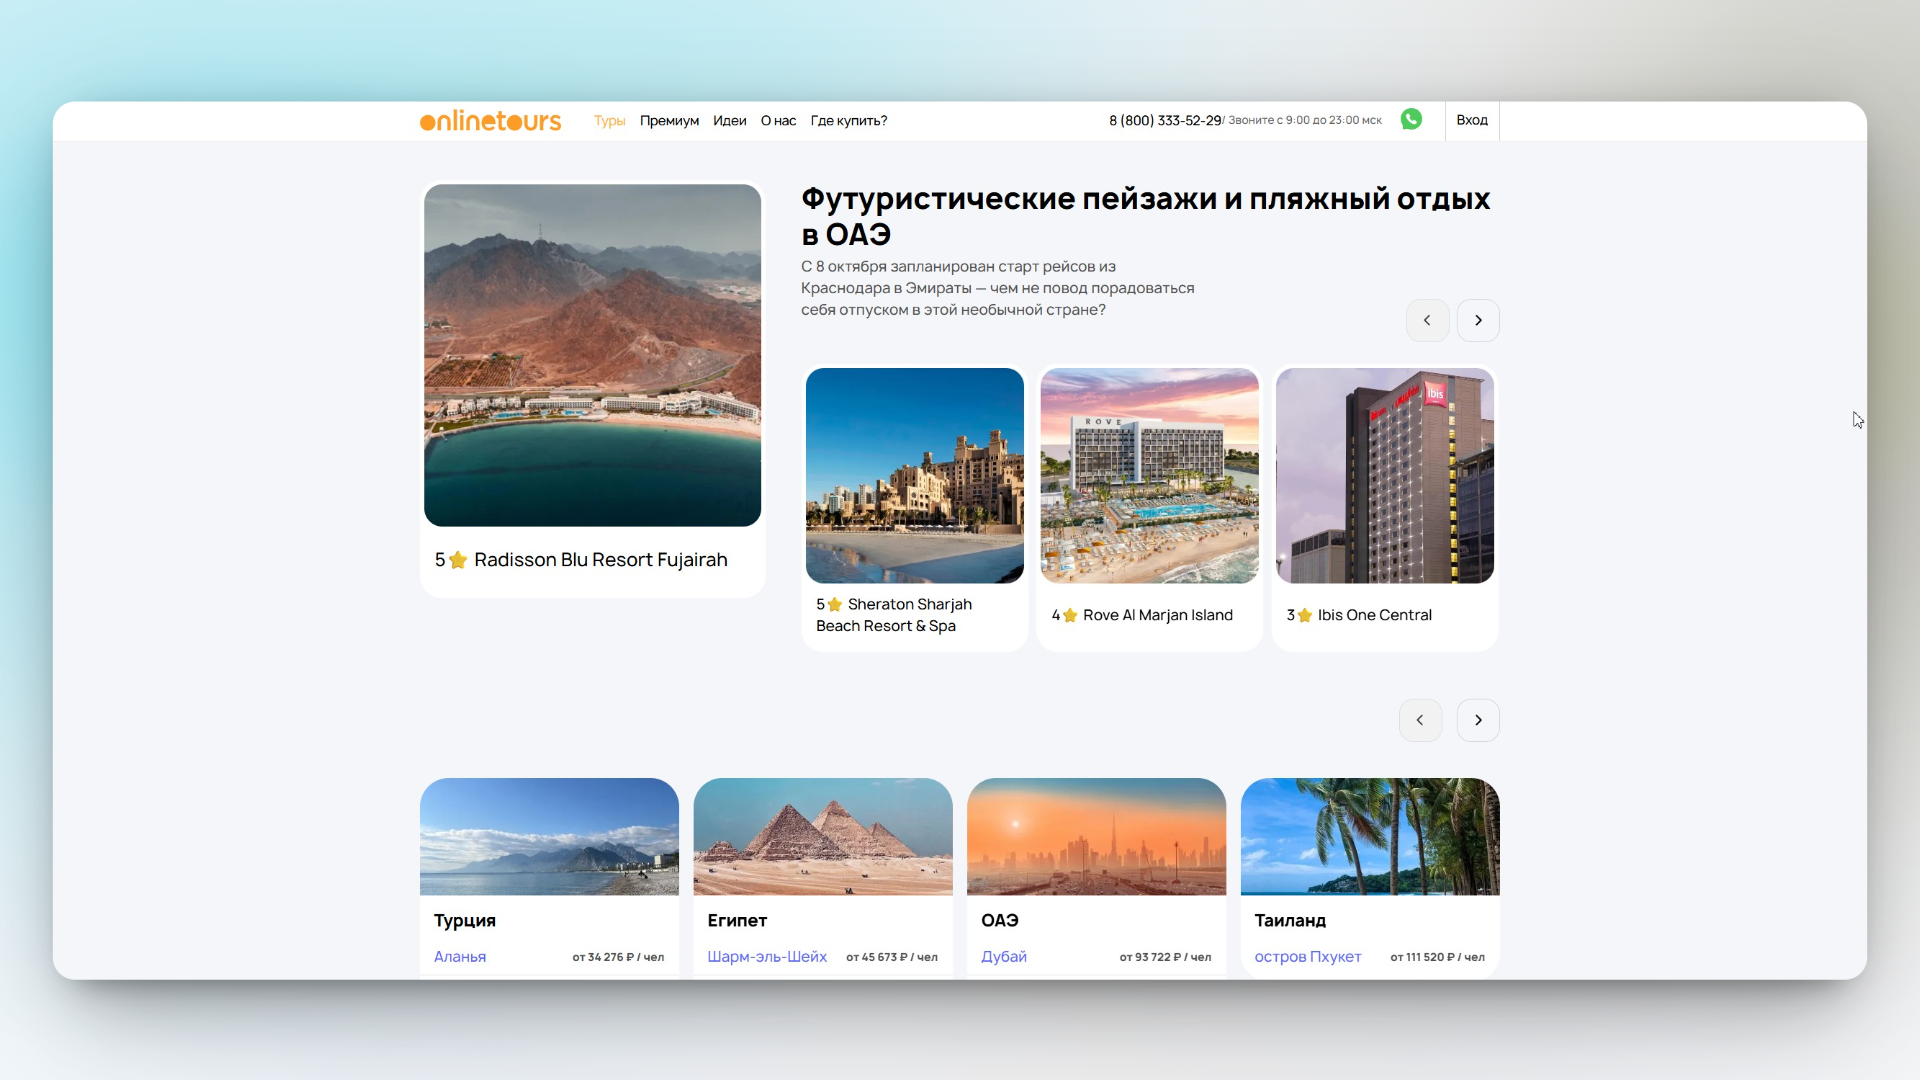Go to previous UAE hotel slide
Viewport: 1920px width, 1080px height.
(x=1427, y=321)
